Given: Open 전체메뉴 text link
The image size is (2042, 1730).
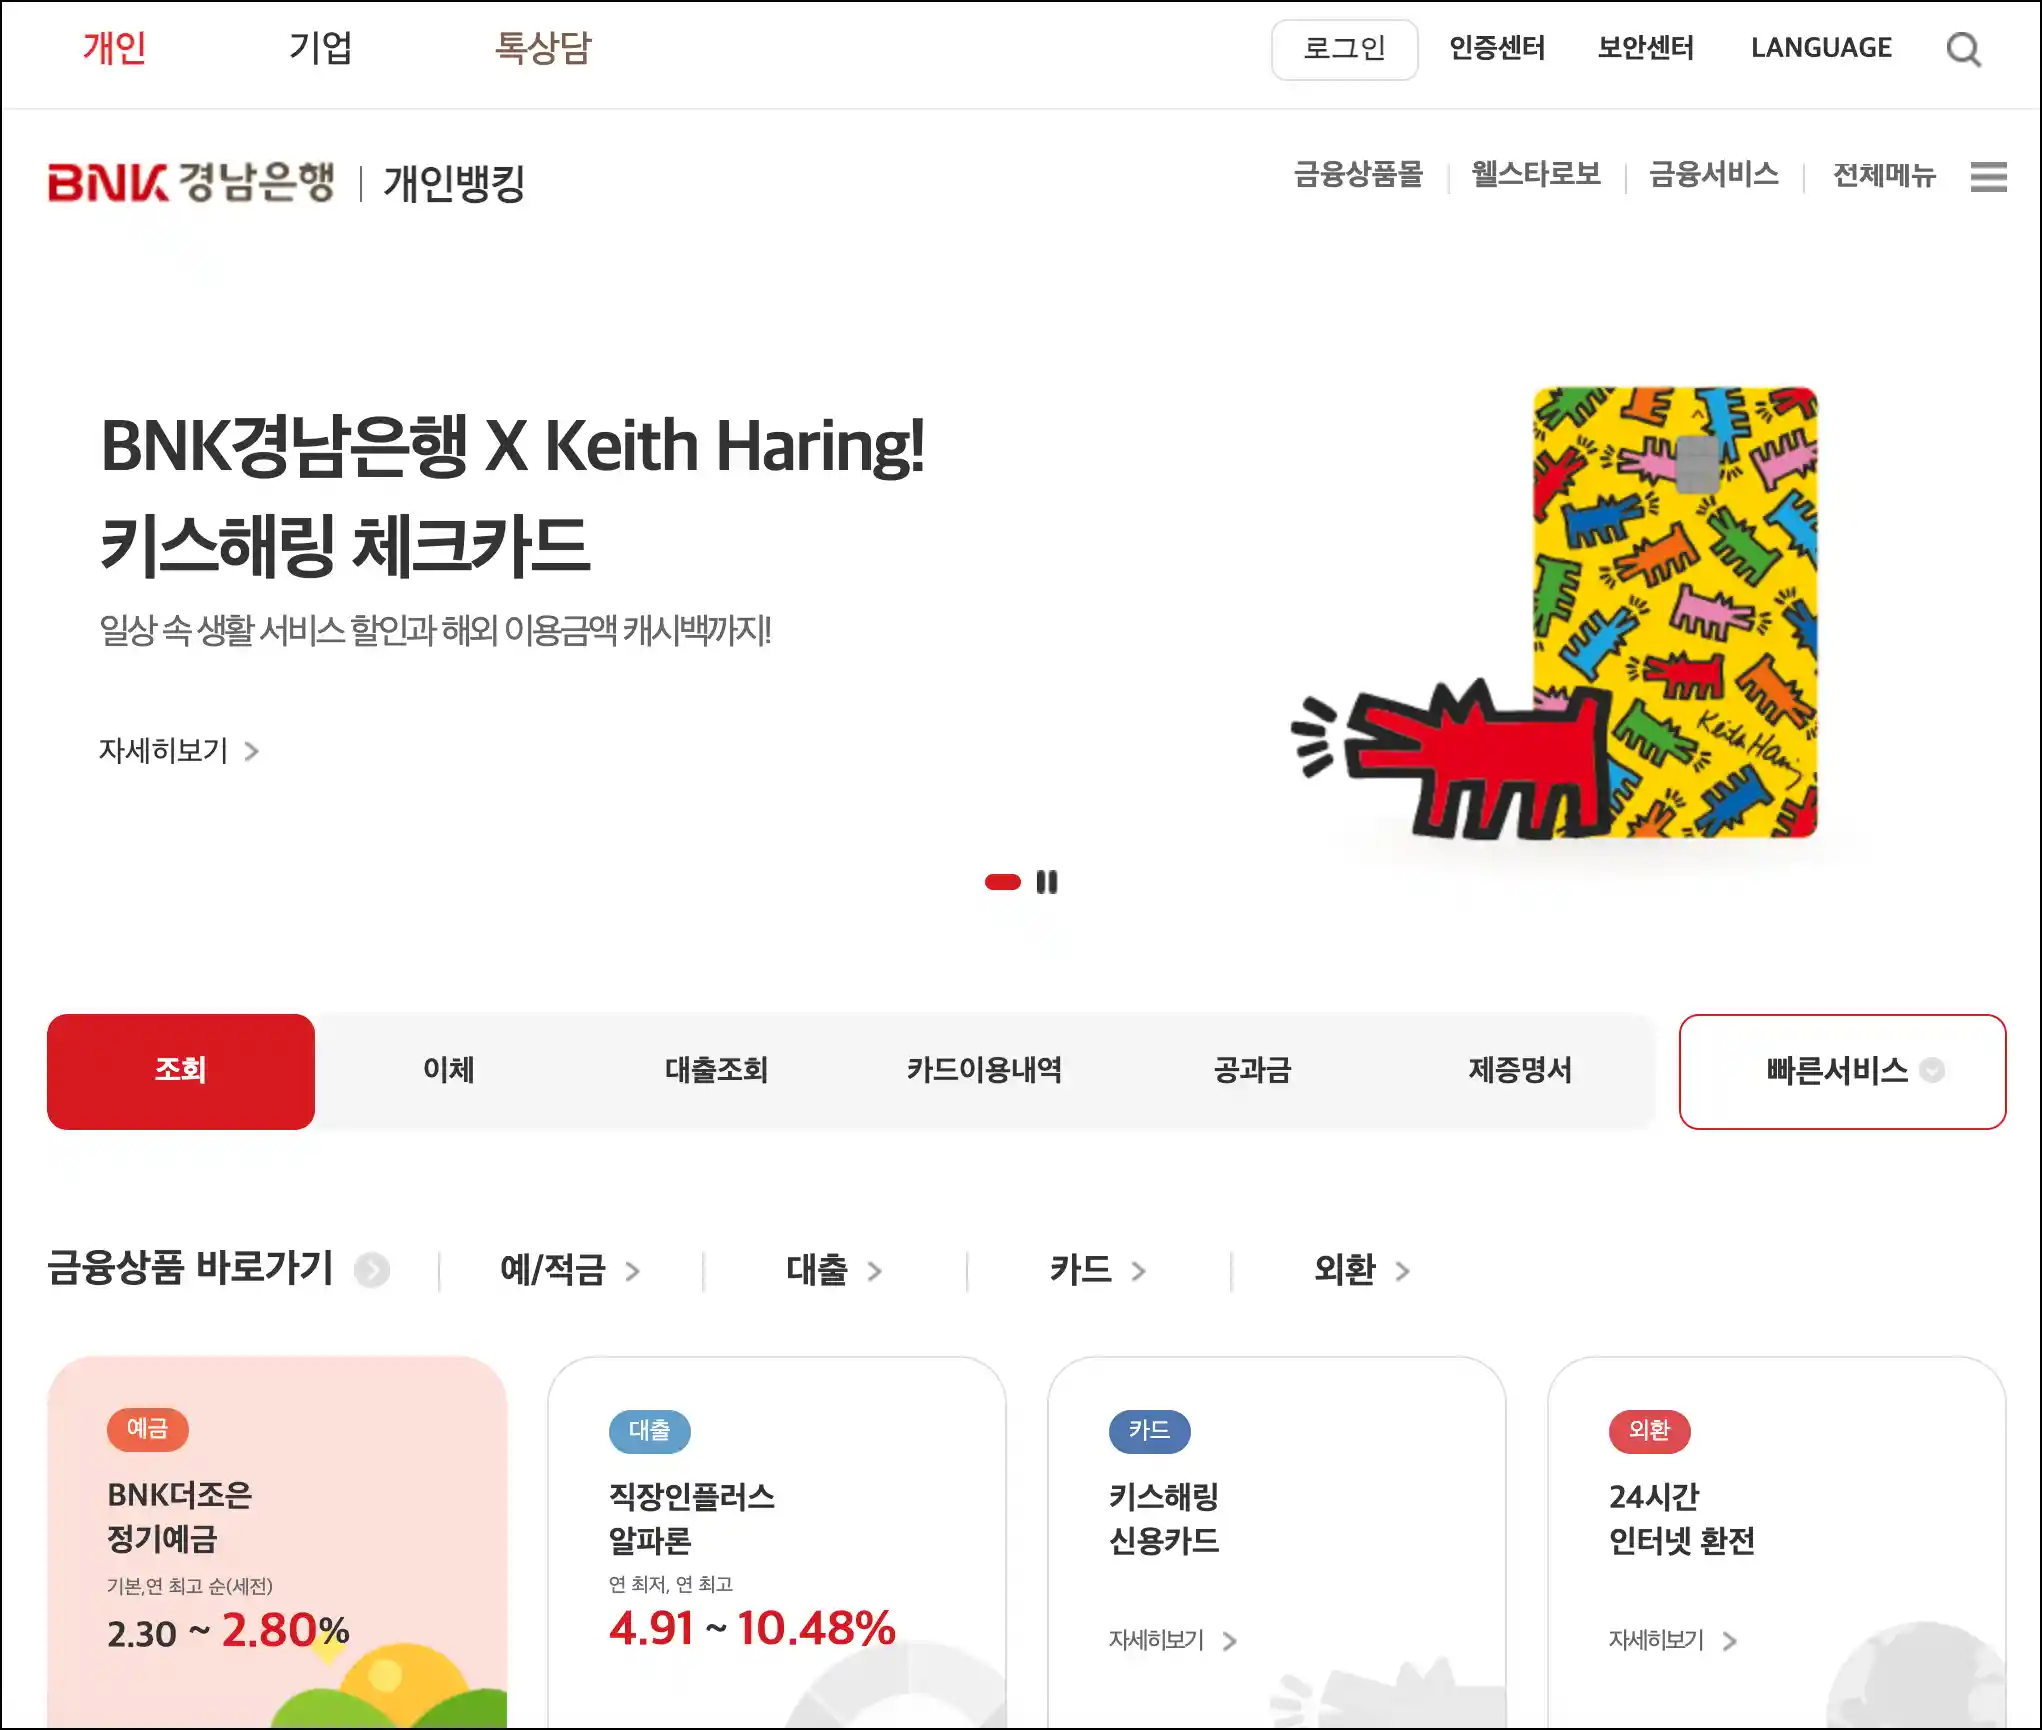Looking at the screenshot, I should coord(1884,176).
